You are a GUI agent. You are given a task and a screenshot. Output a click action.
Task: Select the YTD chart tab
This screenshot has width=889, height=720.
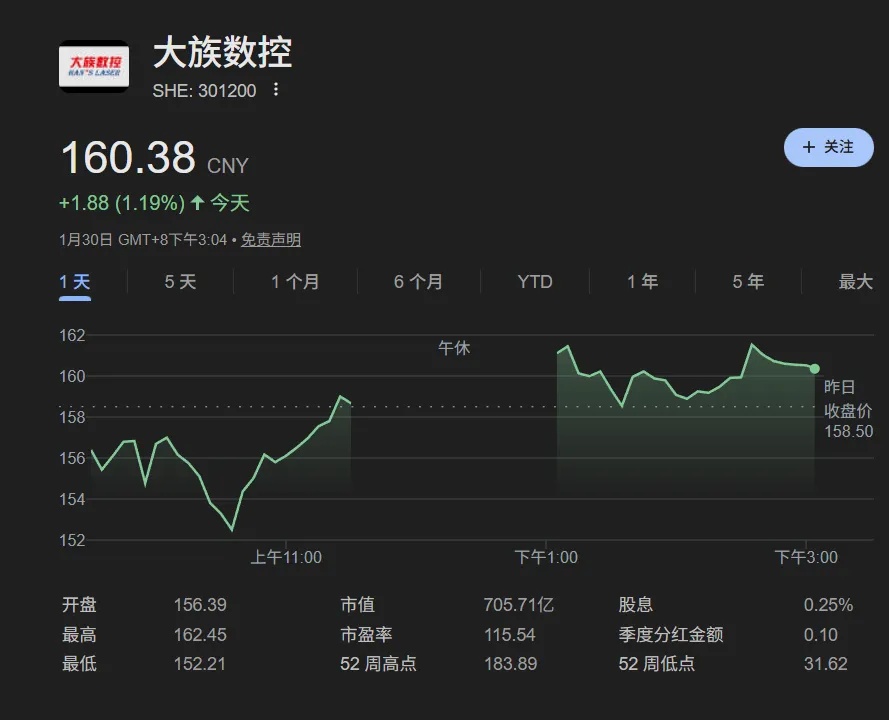[535, 282]
